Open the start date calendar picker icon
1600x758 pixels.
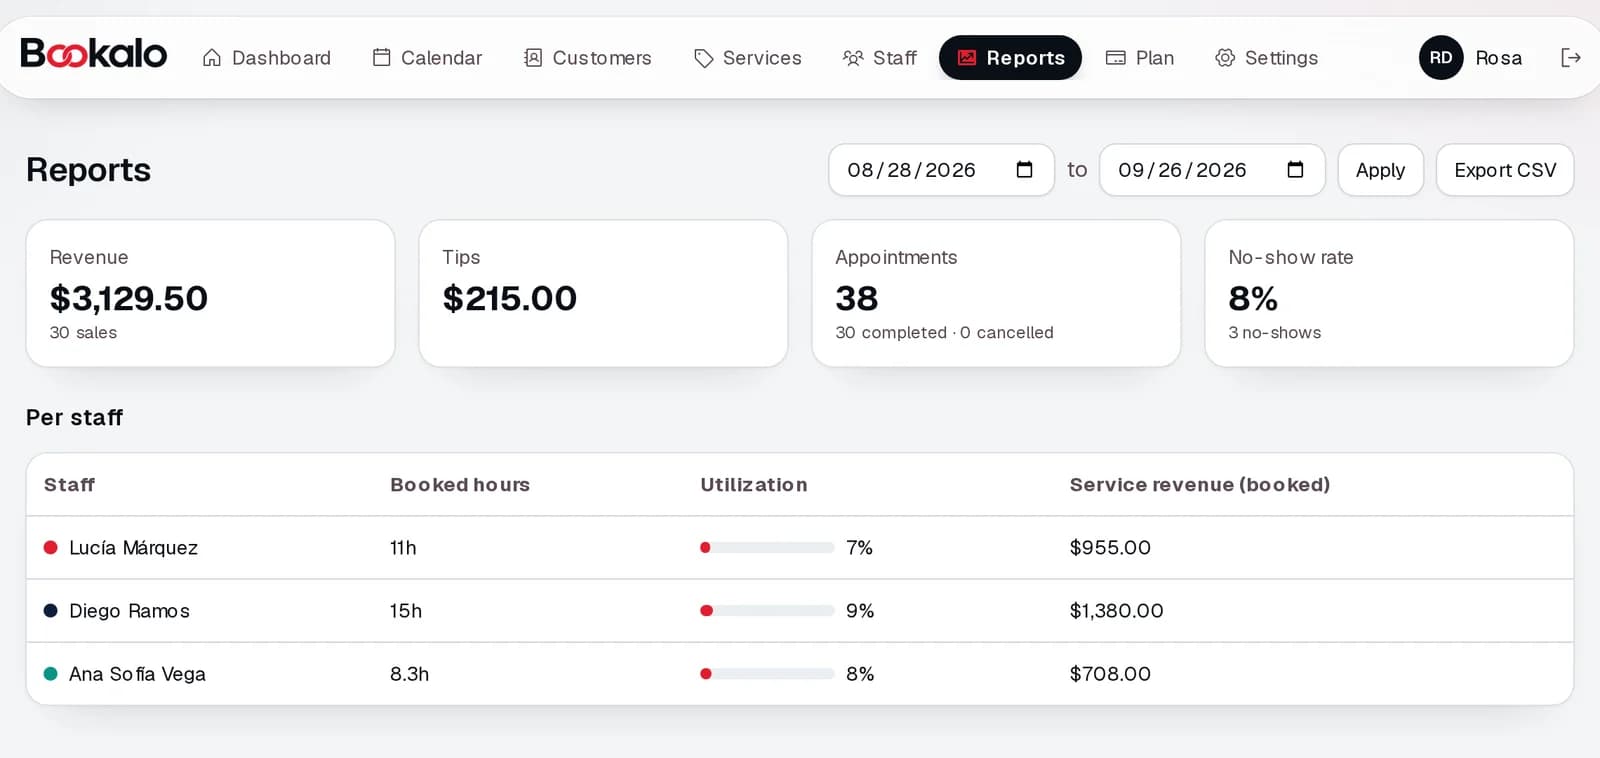click(1024, 170)
